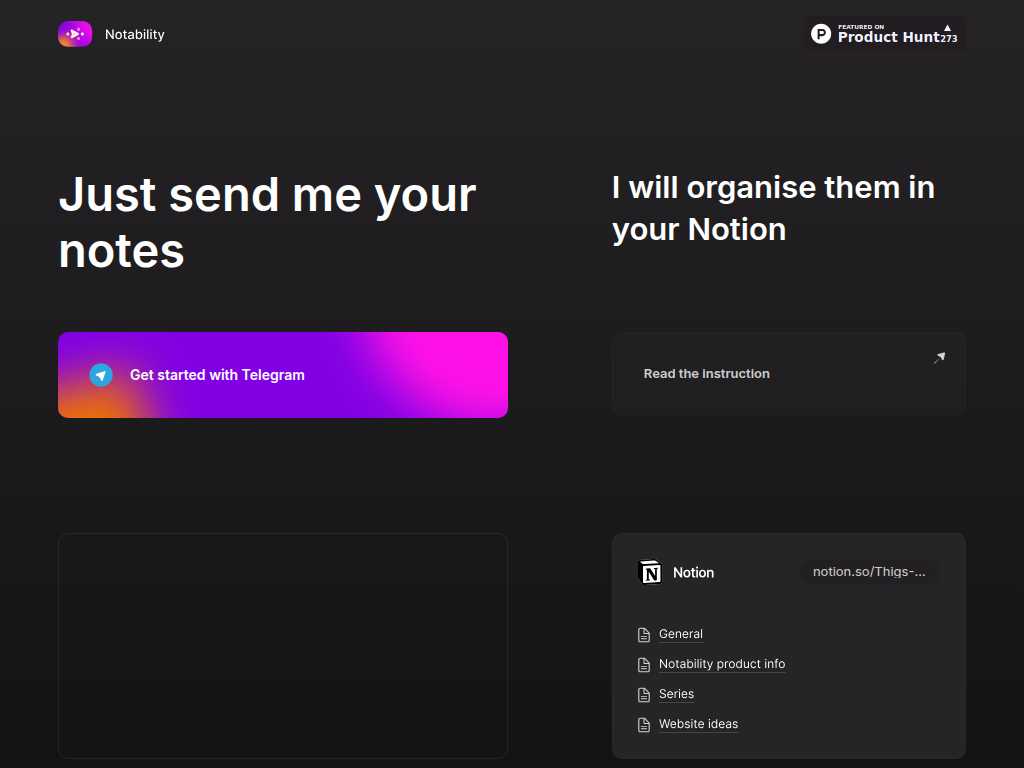Click the Notability logo icon
The image size is (1024, 768).
[75, 34]
